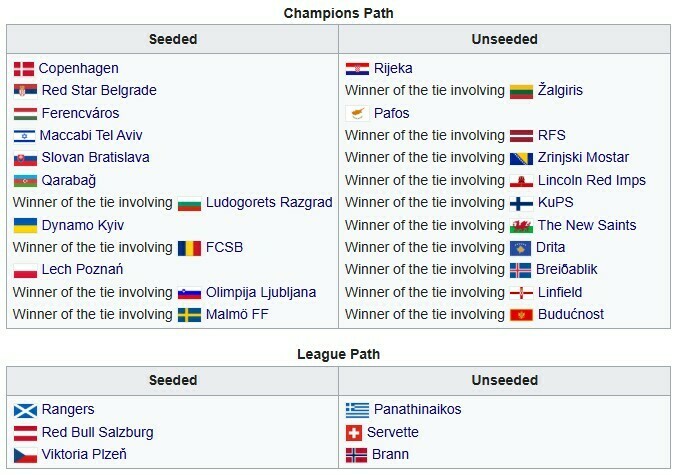The image size is (676, 475).
Task: Open the Lincoln Red Imps link
Action: pyautogui.click(x=591, y=181)
